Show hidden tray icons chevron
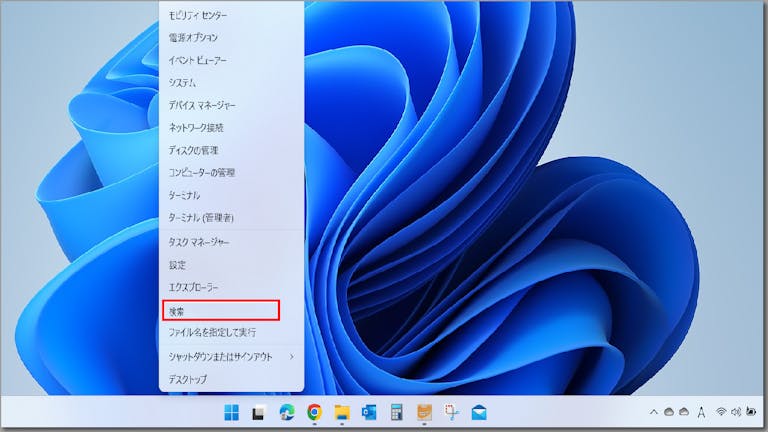768x432 pixels. (x=653, y=412)
